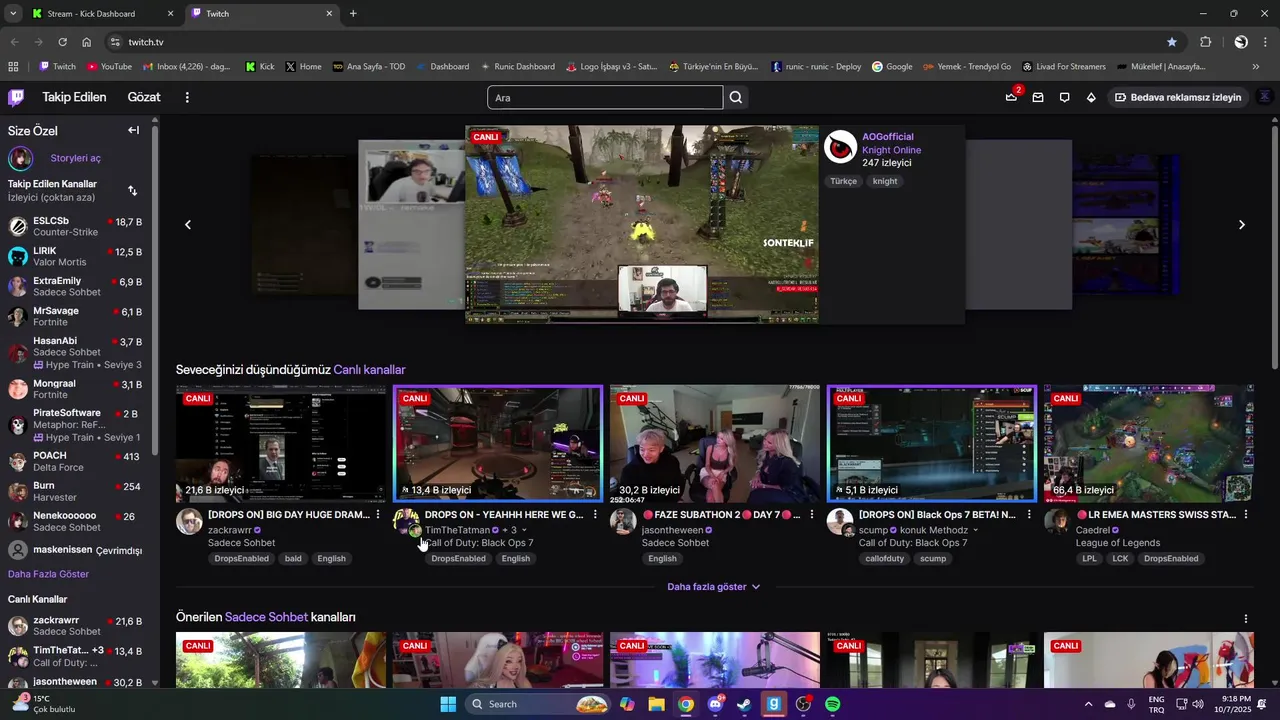Show the next carousel stream
The width and height of the screenshot is (1280, 720).
pyautogui.click(x=1241, y=225)
